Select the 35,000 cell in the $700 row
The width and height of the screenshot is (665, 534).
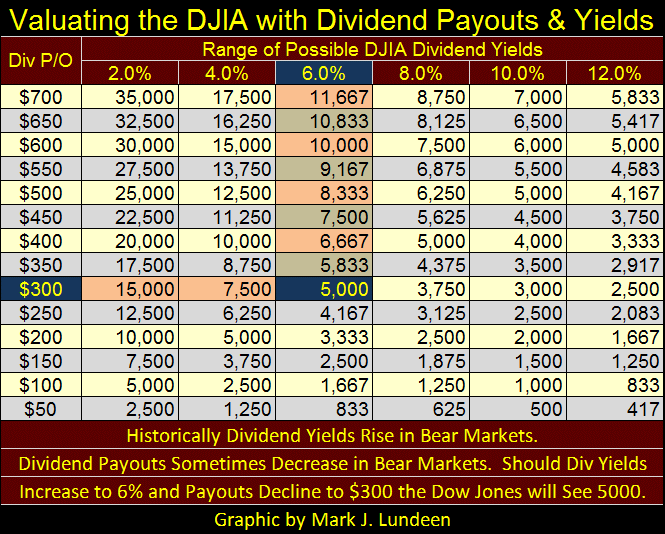pos(130,97)
